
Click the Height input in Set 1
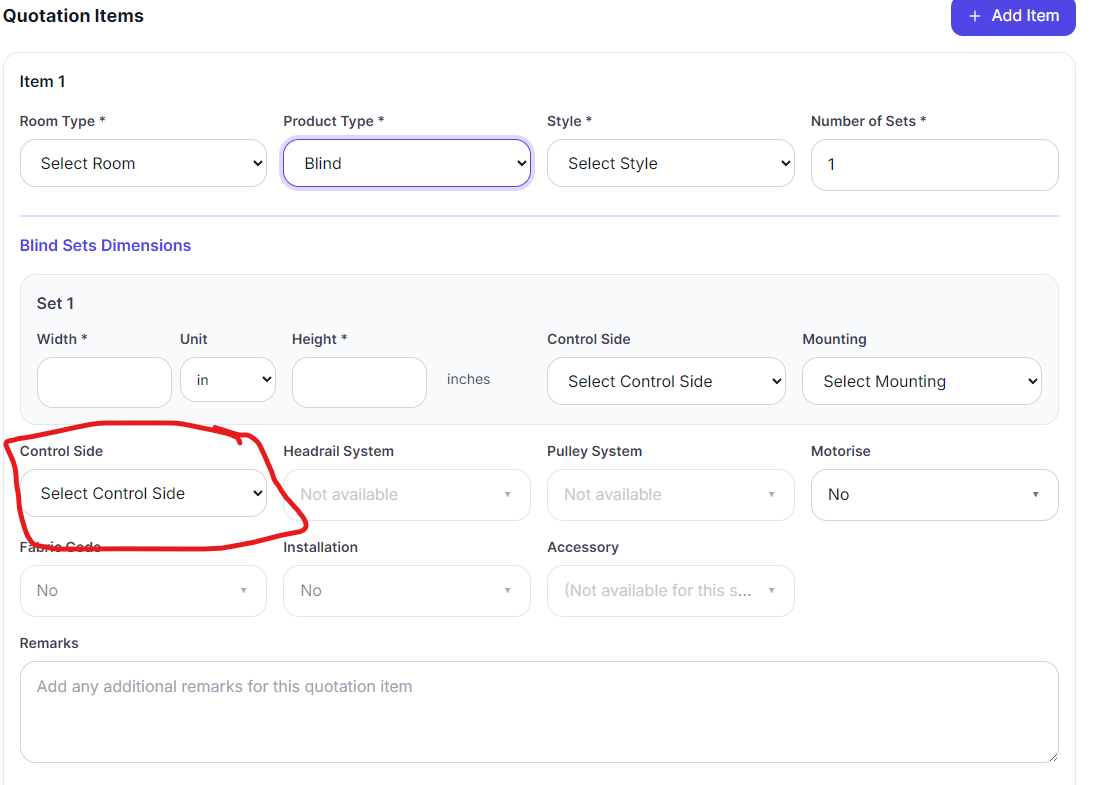click(x=359, y=382)
